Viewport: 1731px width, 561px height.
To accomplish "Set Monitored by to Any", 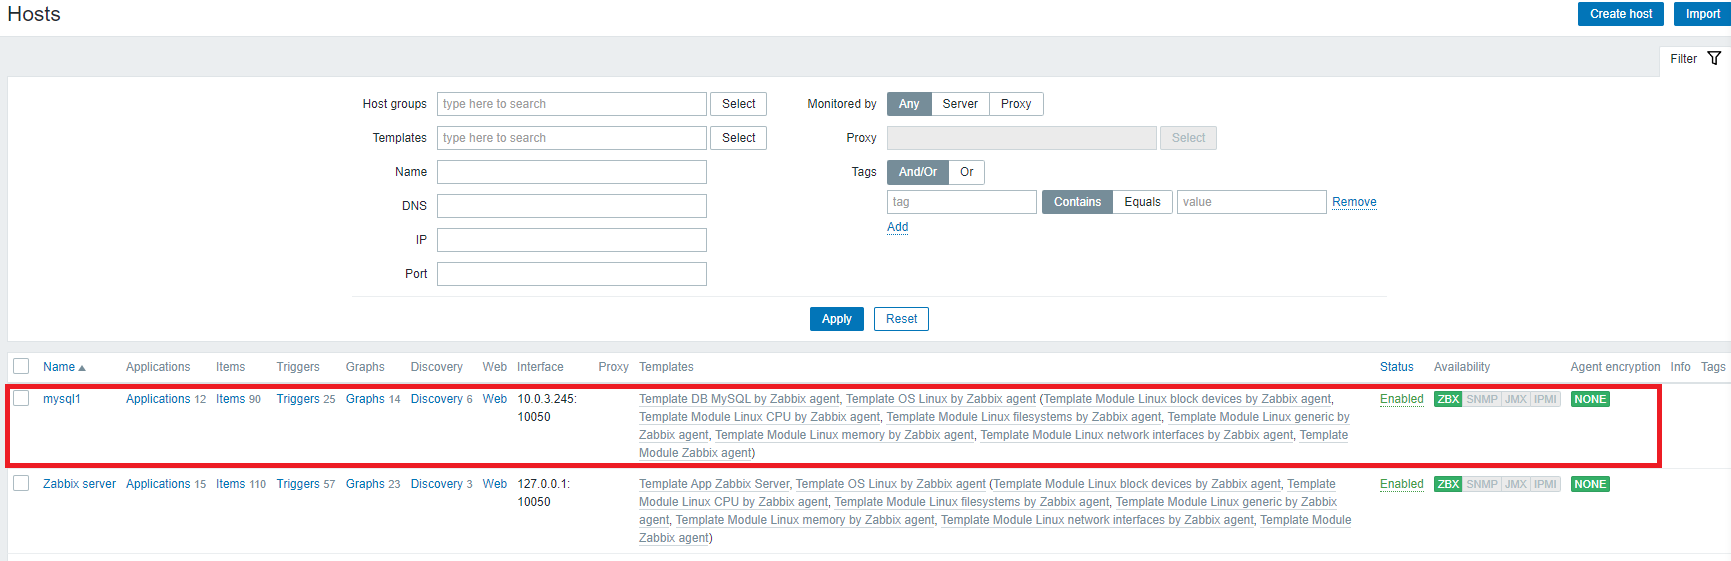I will 909,104.
